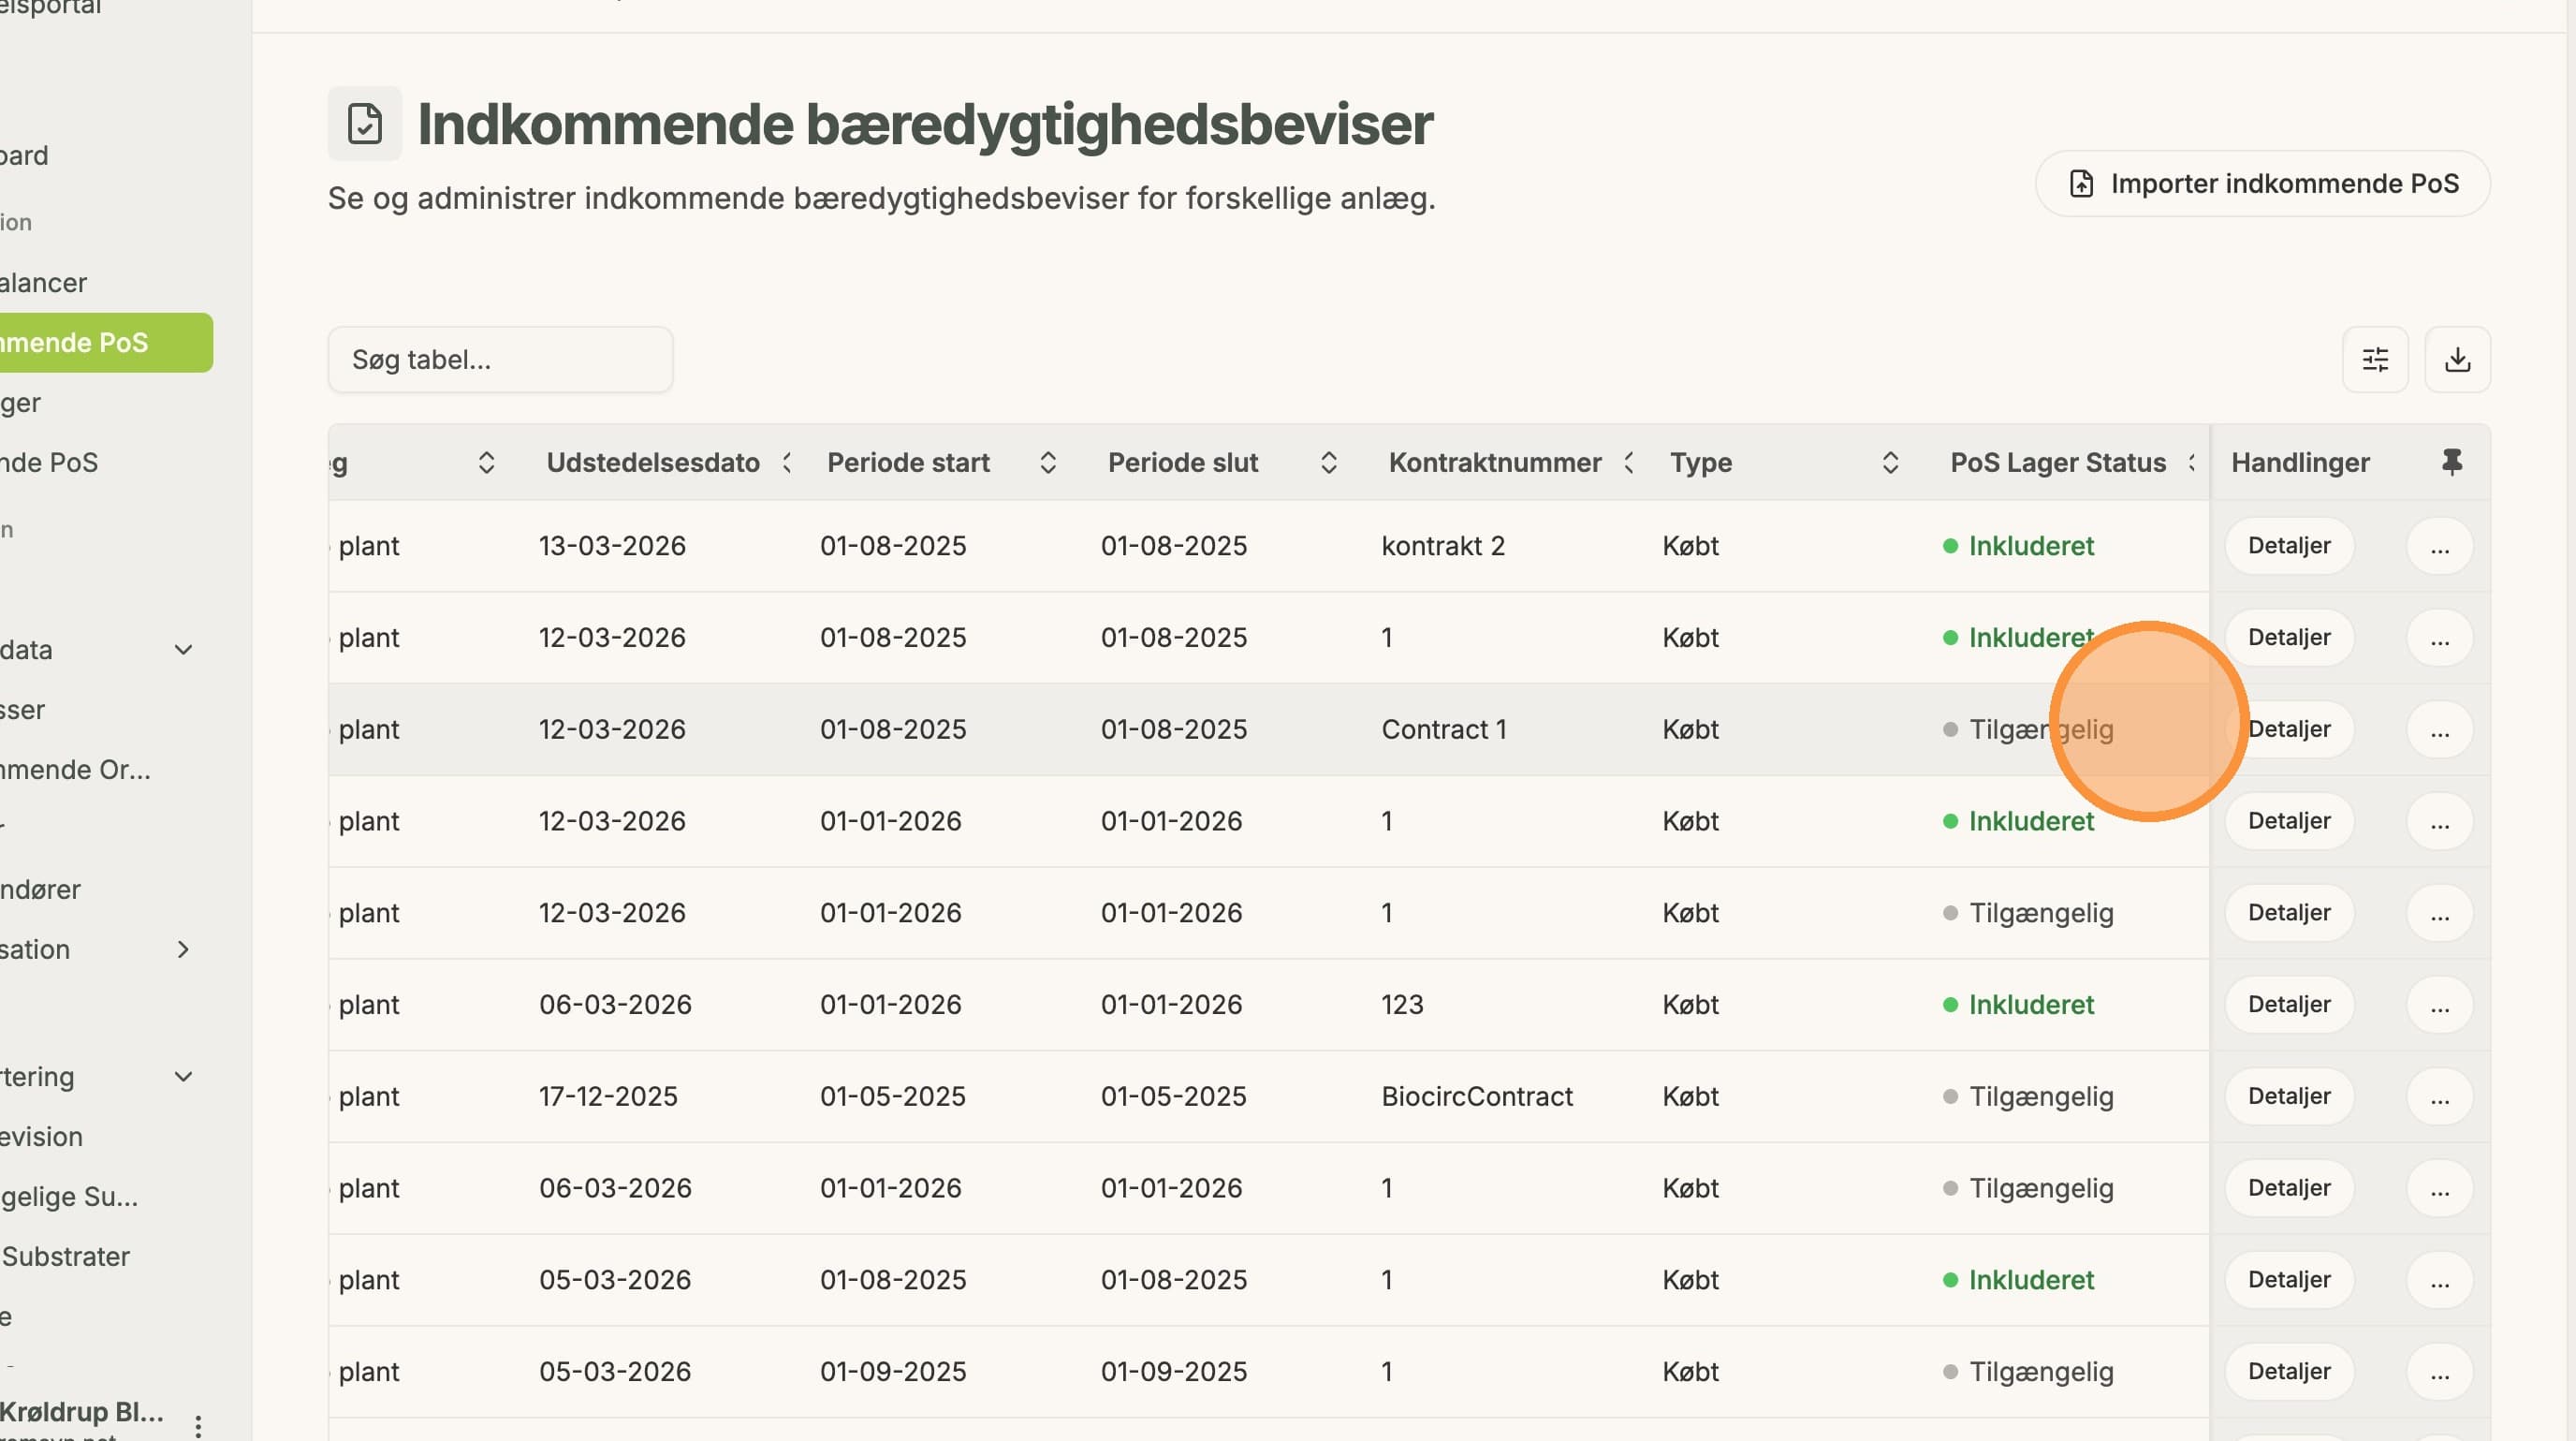
Task: Click the 13-03-2026 issue date cell
Action: (612, 546)
